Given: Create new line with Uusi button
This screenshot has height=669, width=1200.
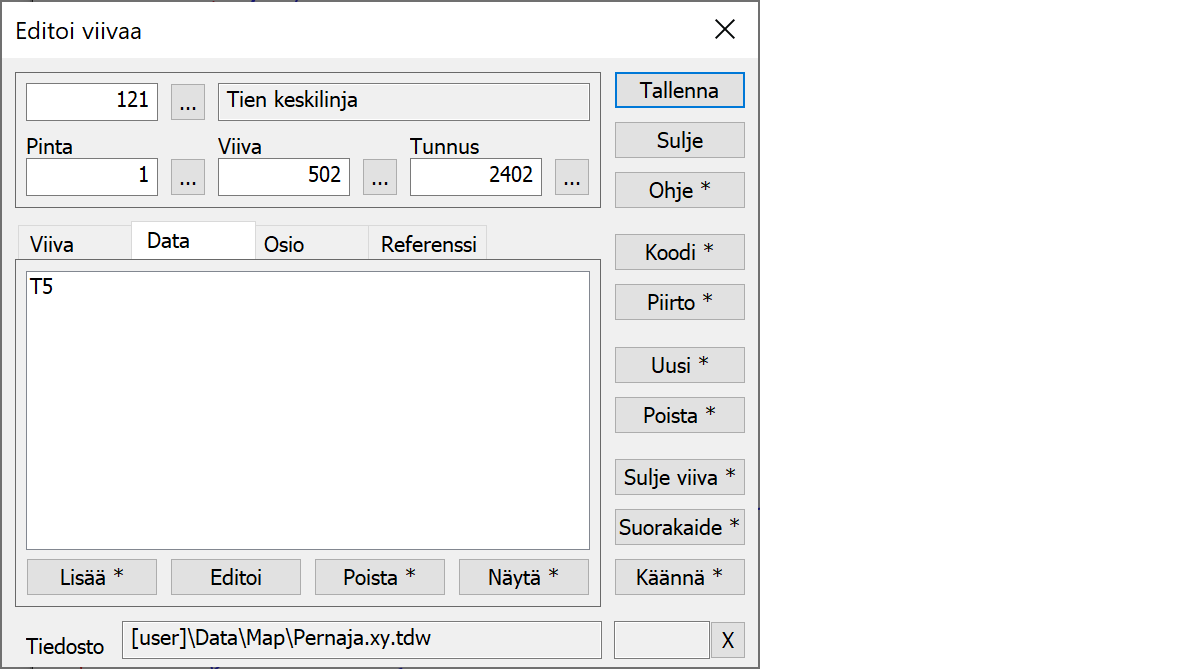Looking at the screenshot, I should tap(679, 365).
